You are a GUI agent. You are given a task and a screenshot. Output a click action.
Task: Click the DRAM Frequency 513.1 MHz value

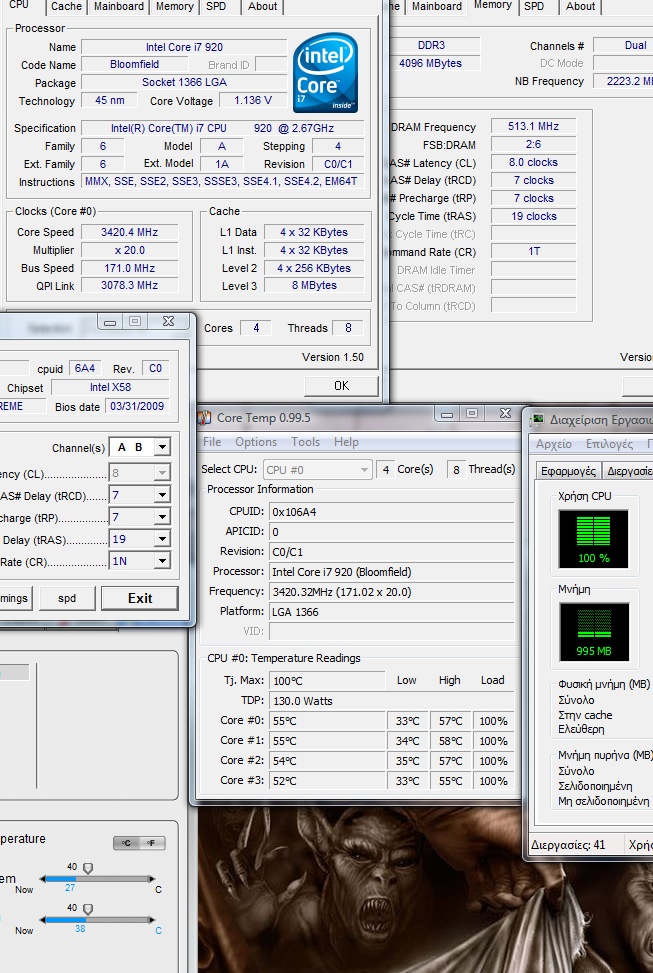click(533, 126)
